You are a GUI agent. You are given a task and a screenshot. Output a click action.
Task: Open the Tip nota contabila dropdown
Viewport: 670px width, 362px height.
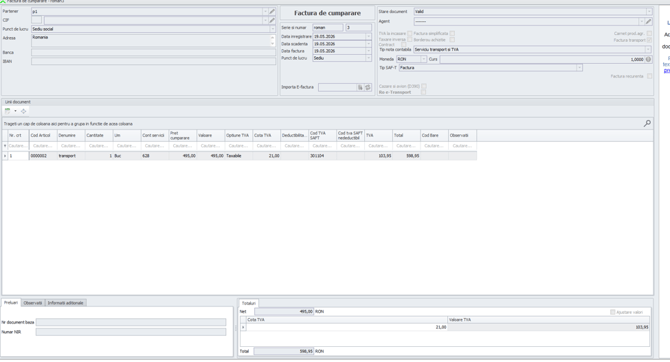point(648,50)
